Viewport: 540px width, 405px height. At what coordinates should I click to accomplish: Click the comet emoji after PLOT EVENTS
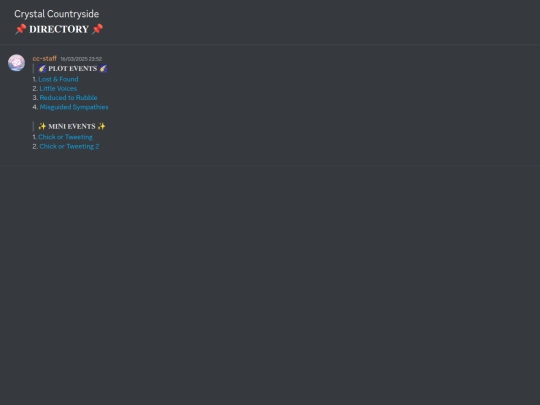103,69
